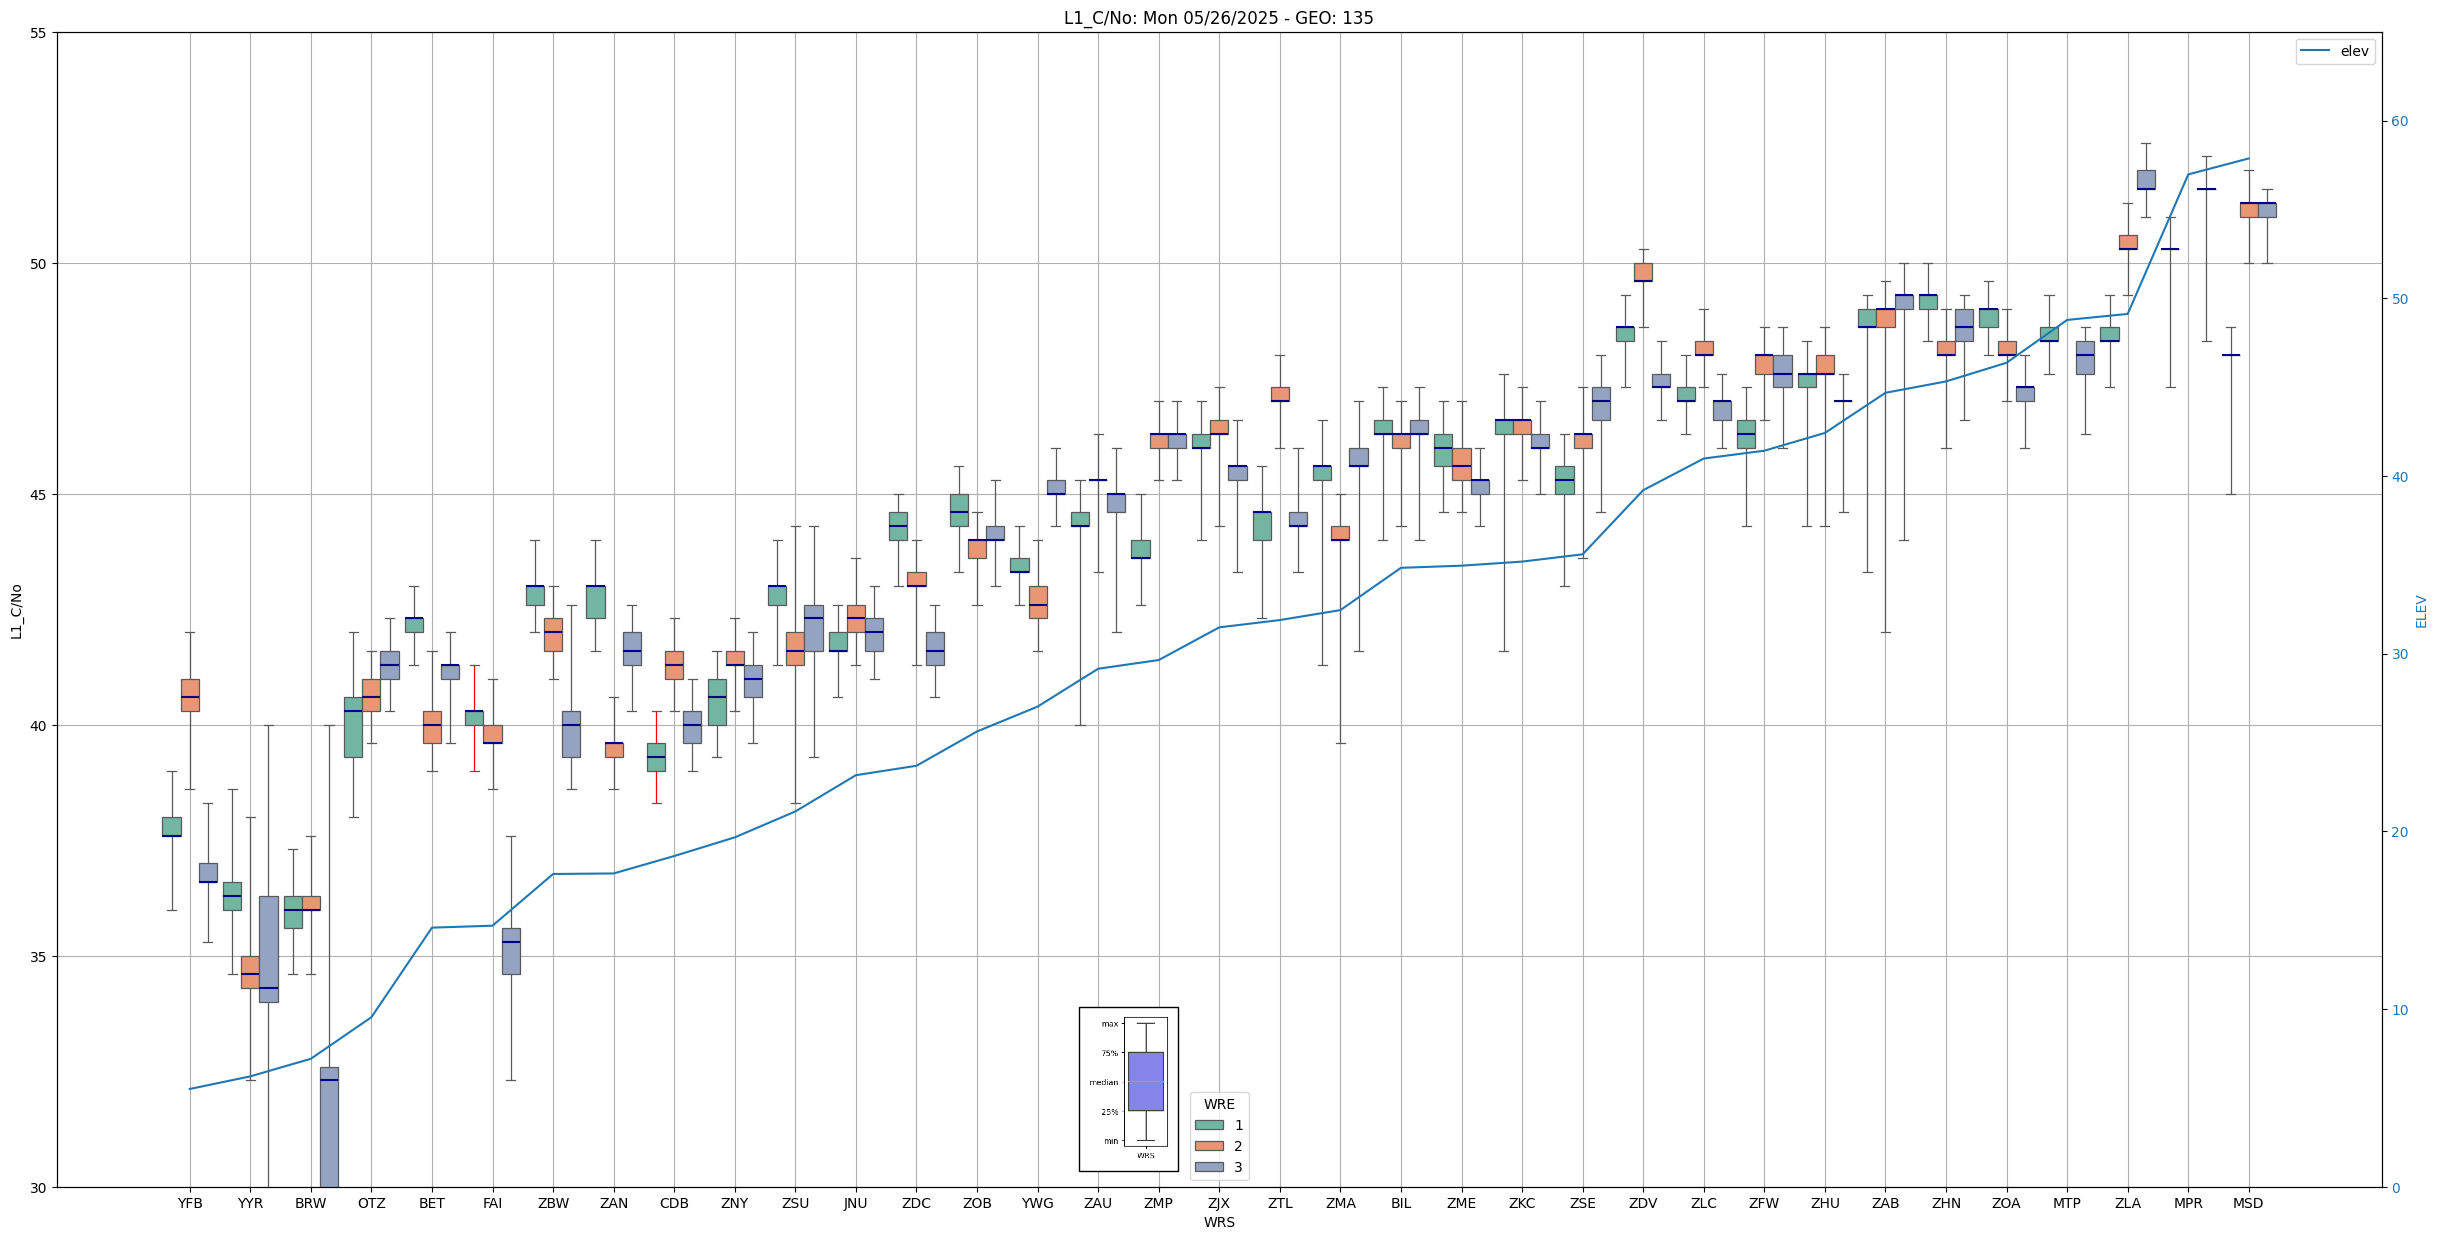
Task: Click the BRW station tick label
Action: 311,1203
